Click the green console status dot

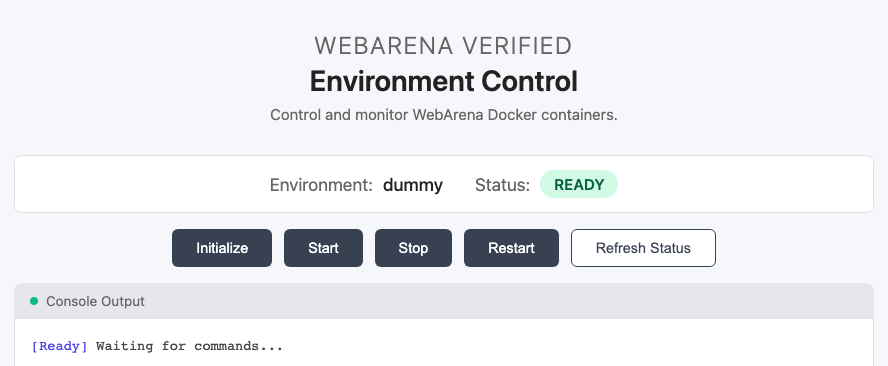point(34,301)
